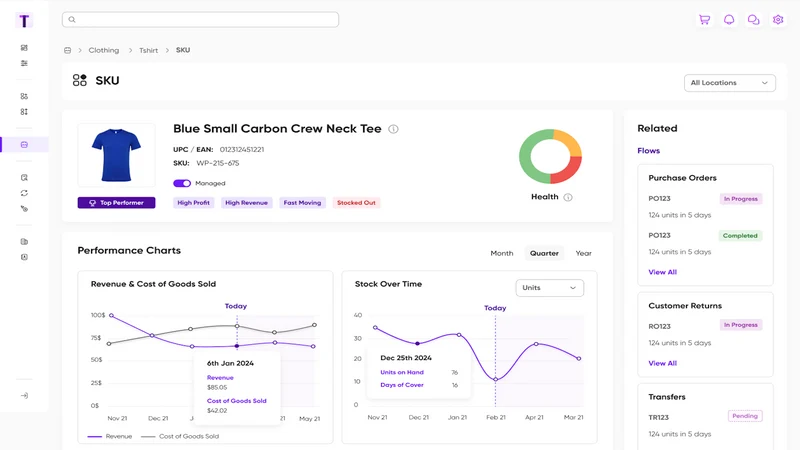The image size is (800, 450).
Task: Click the In Progress badge for RO123
Action: 741,325
